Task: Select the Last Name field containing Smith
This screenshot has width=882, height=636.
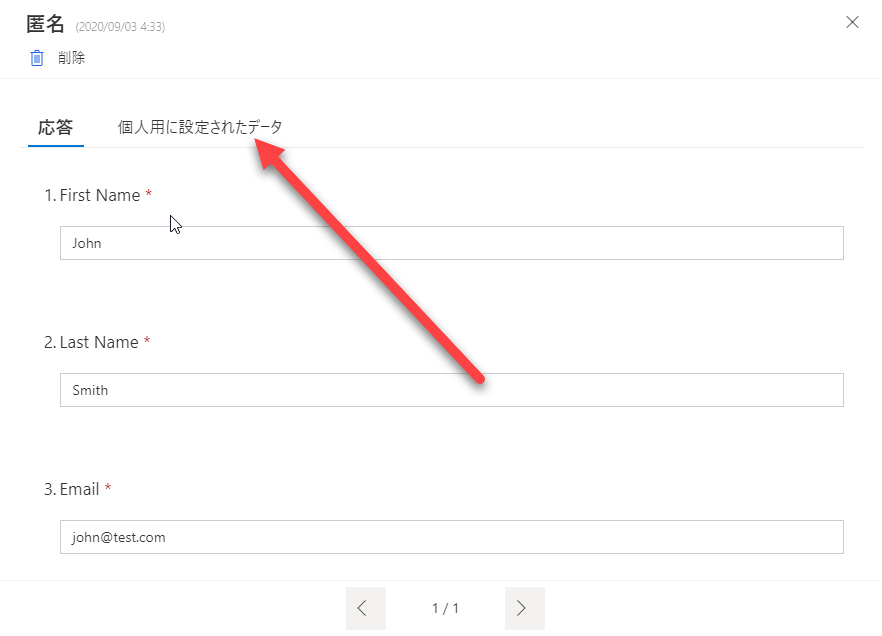Action: click(x=450, y=389)
